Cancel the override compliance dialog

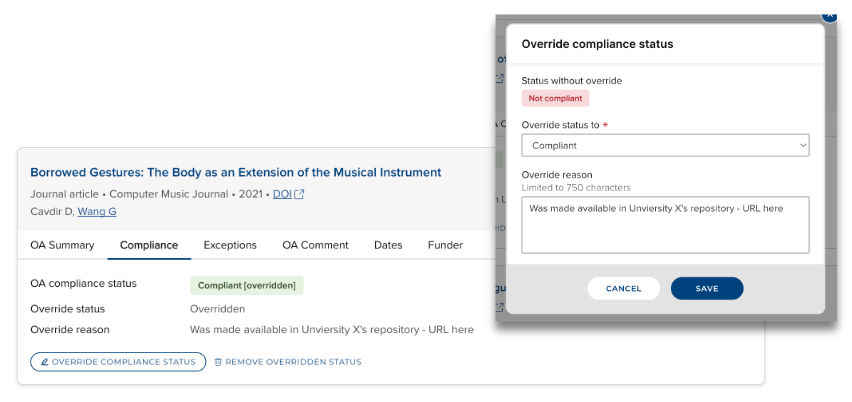pos(623,288)
